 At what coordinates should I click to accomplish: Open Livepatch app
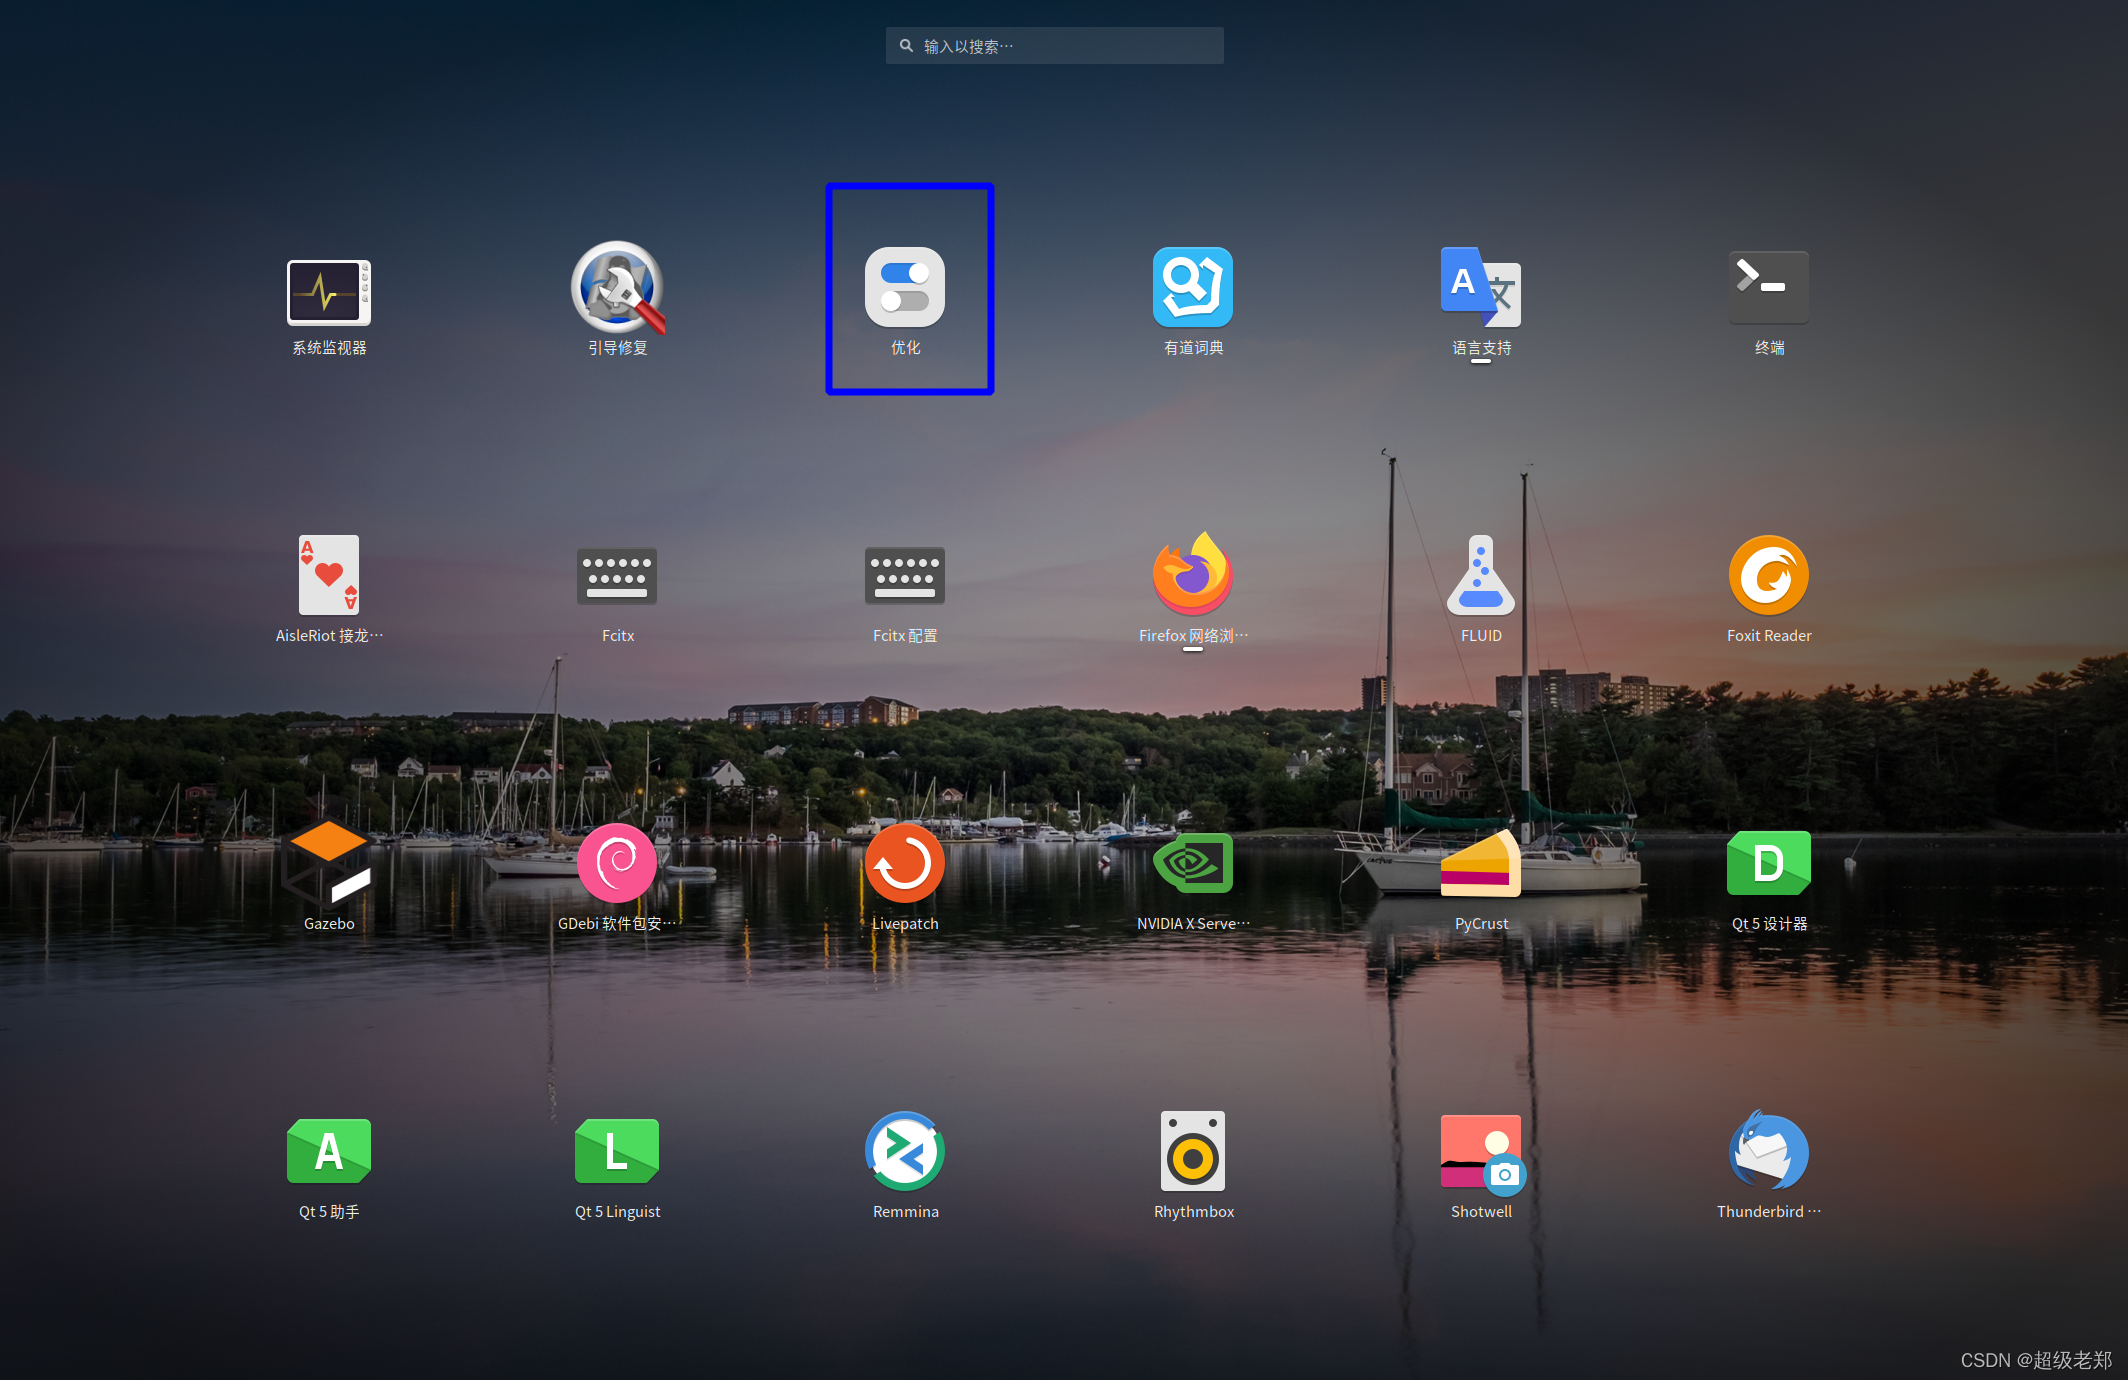tap(905, 864)
